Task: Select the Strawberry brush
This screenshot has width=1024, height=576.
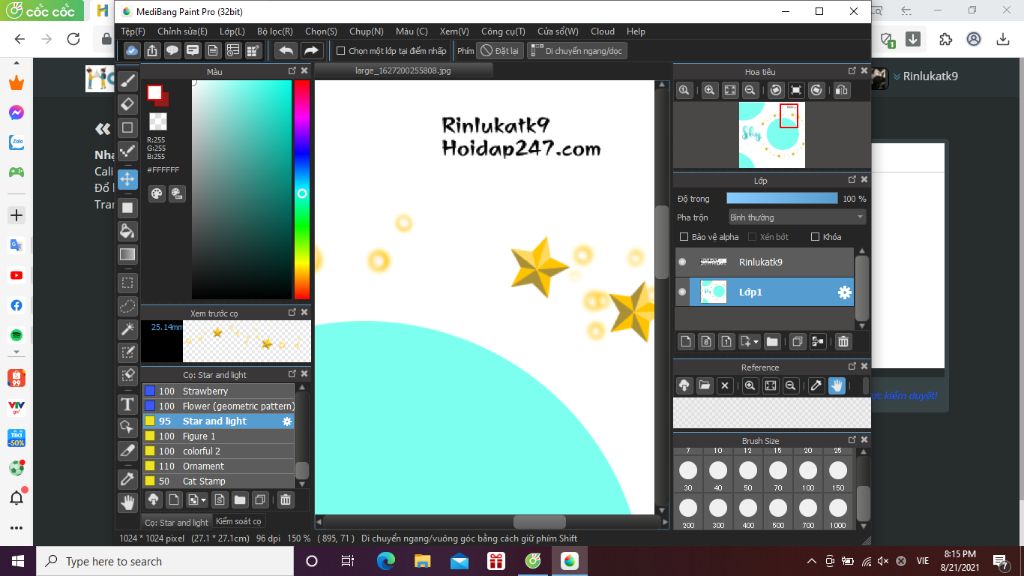Action: click(219, 391)
